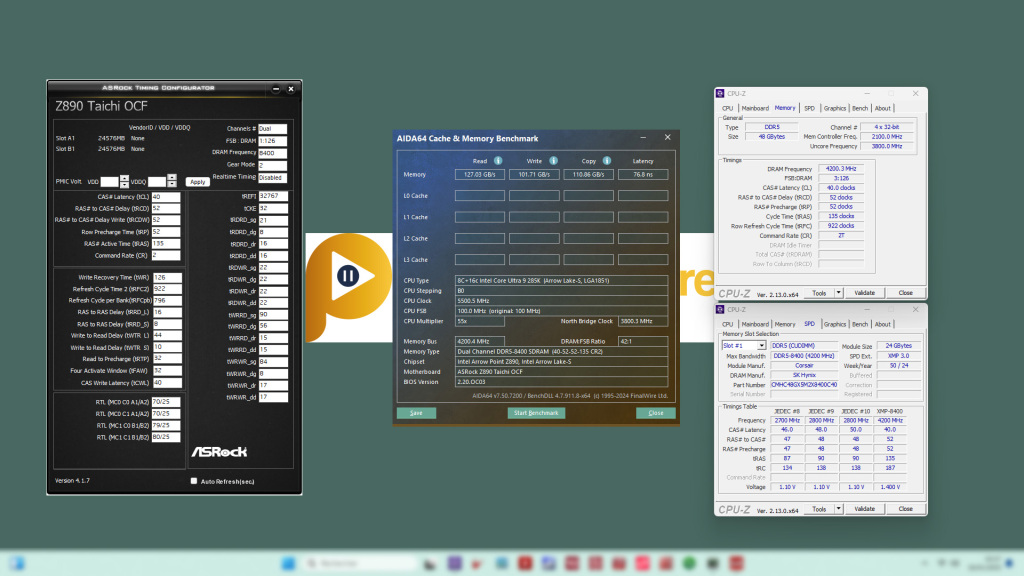
Task: Click the BIOS Version value 2.20.OC03
Action: pos(562,382)
